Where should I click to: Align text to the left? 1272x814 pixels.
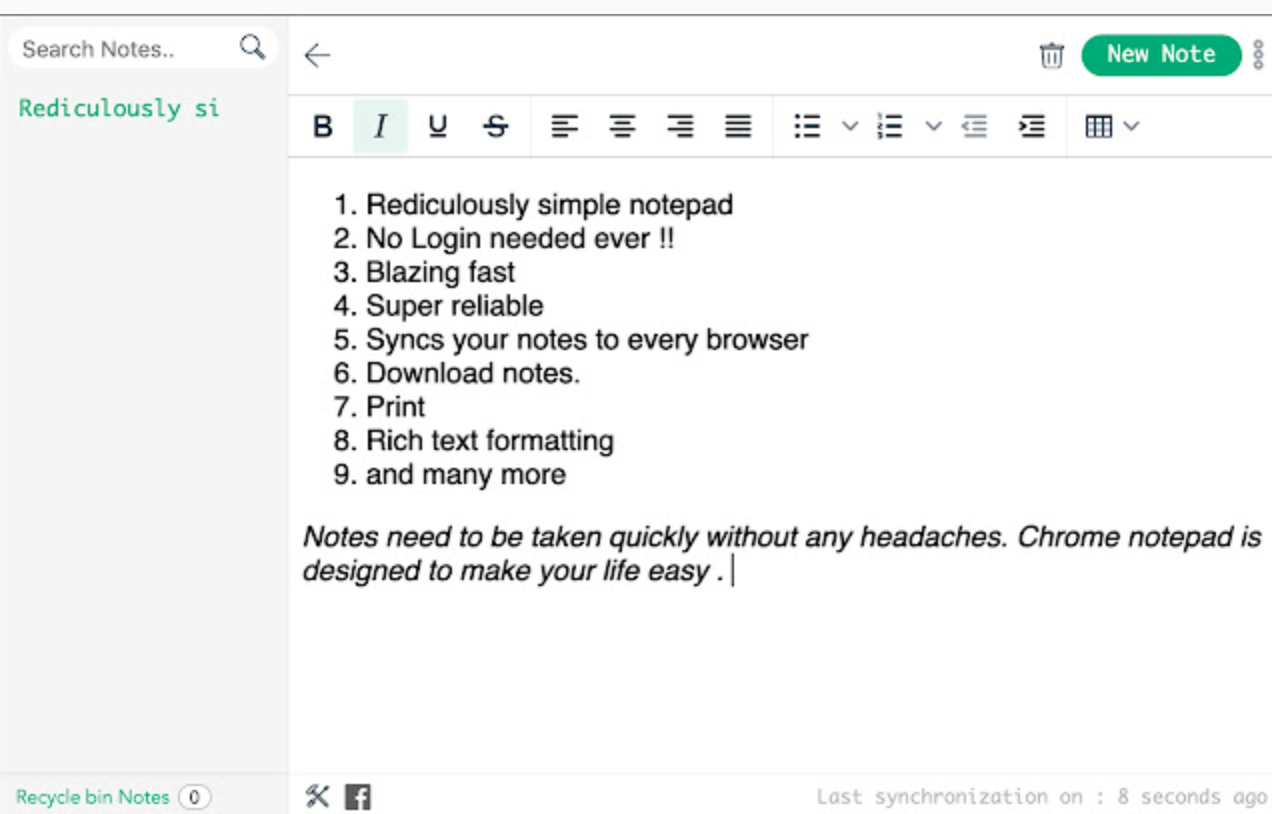click(x=565, y=127)
